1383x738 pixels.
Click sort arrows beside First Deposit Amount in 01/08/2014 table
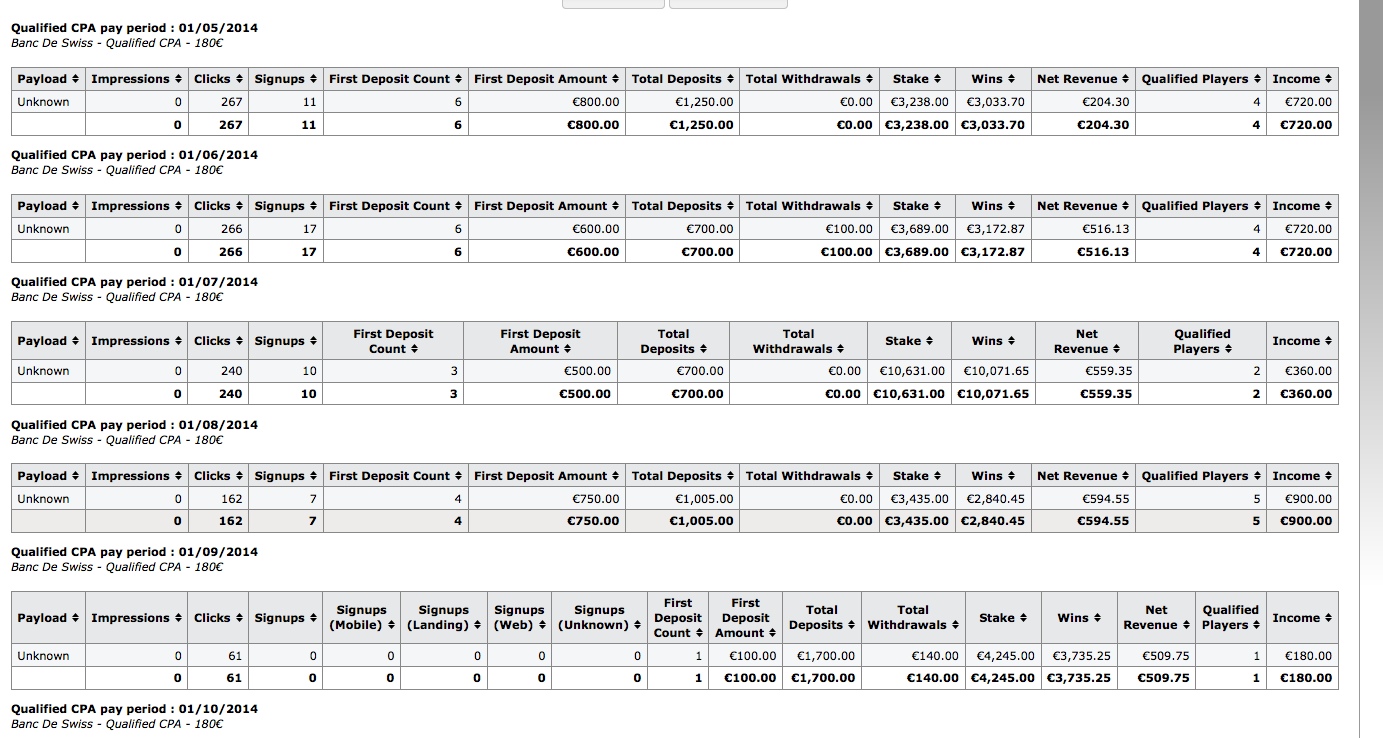click(616, 476)
